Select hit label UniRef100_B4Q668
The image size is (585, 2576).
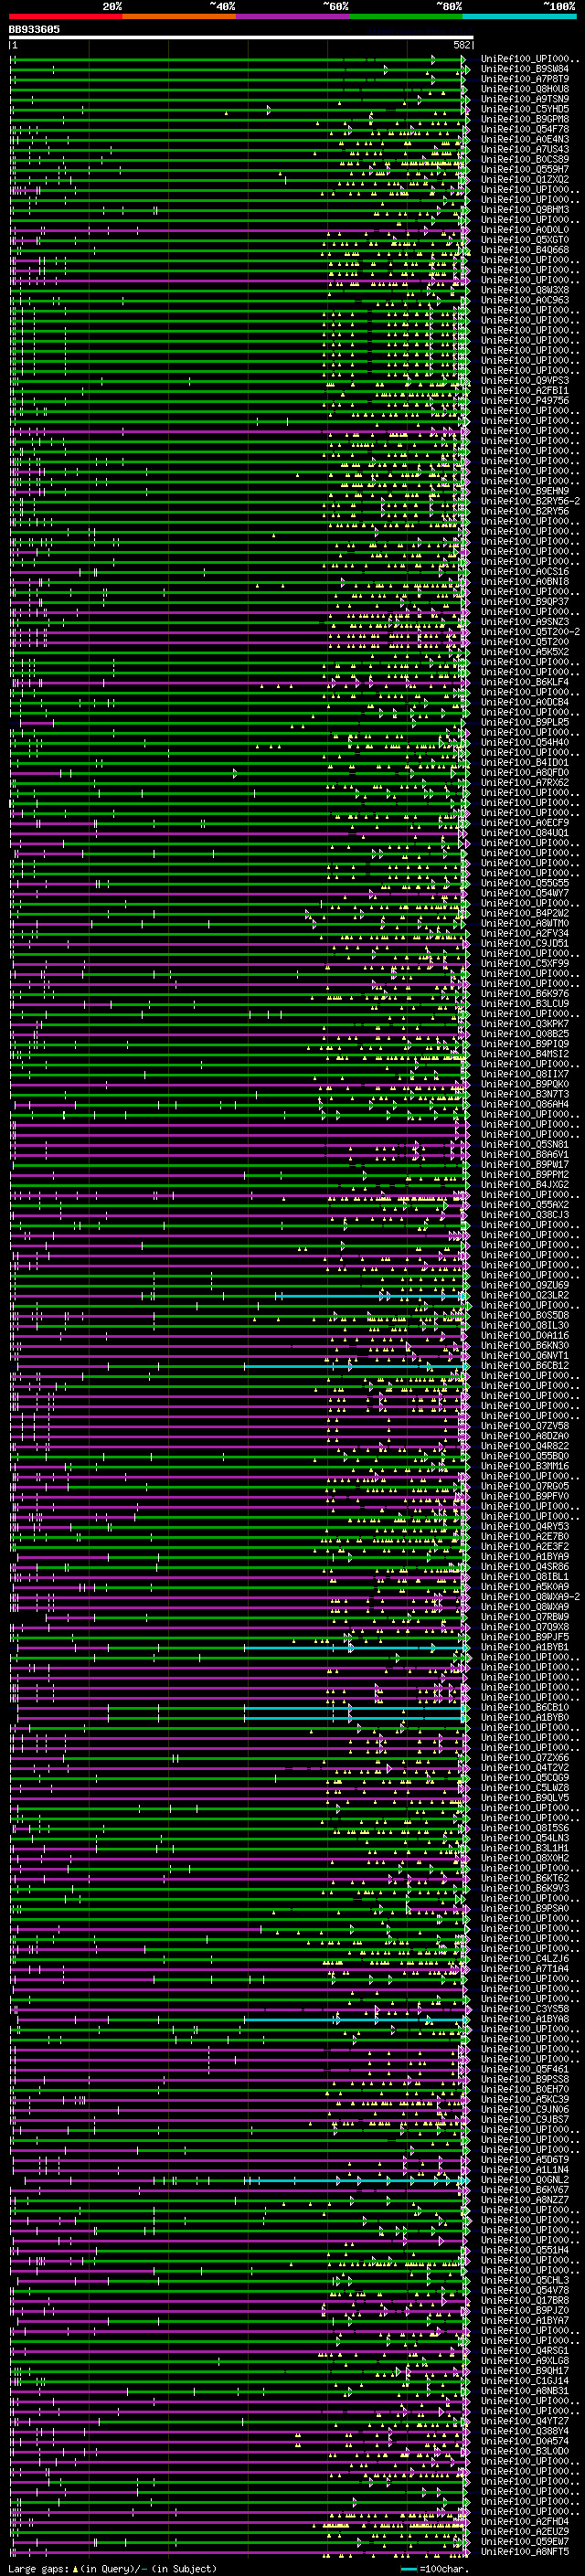[525, 250]
